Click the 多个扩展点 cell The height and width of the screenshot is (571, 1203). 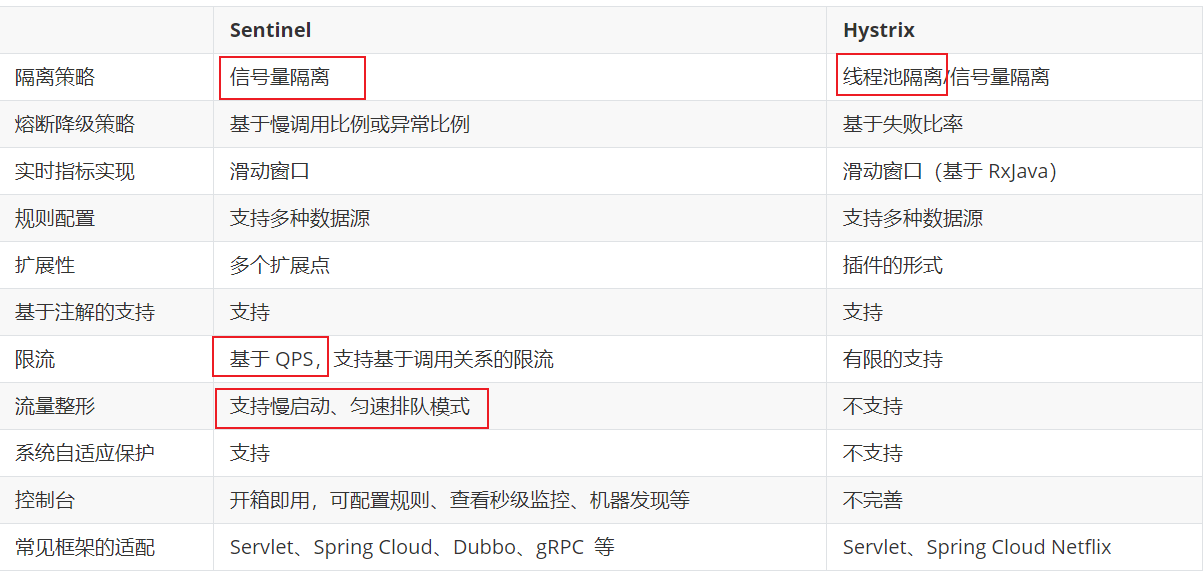tap(280, 265)
